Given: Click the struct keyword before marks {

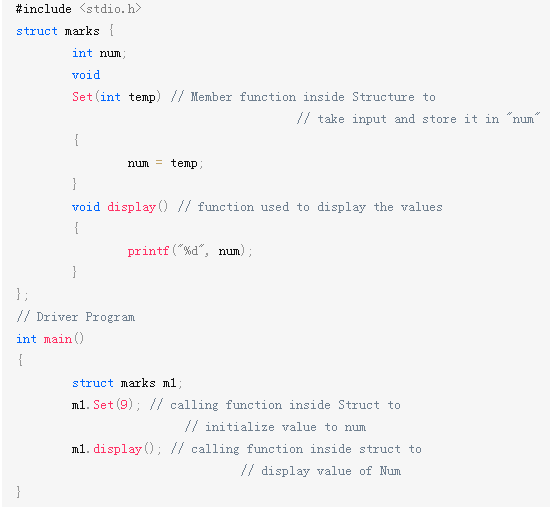Looking at the screenshot, I should (x=37, y=31).
